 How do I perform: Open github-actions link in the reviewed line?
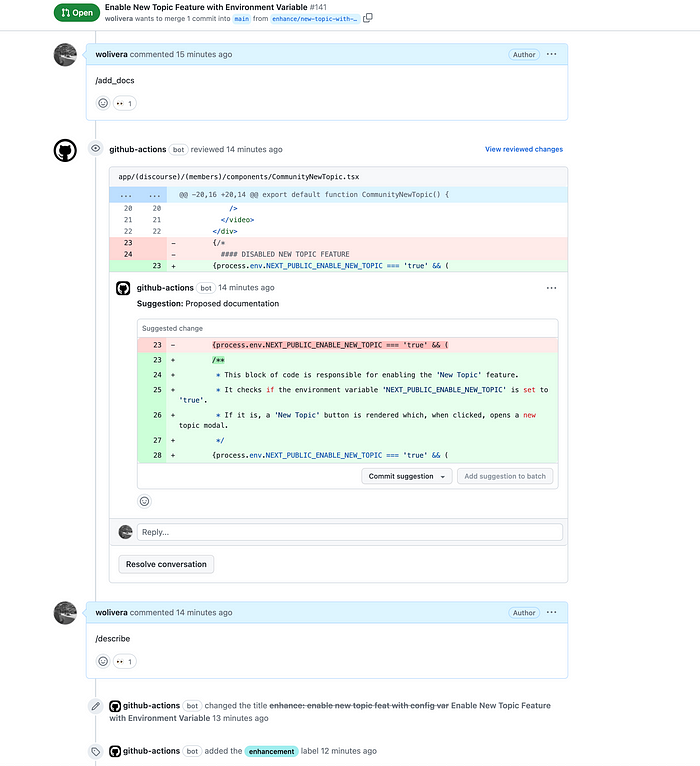point(138,149)
